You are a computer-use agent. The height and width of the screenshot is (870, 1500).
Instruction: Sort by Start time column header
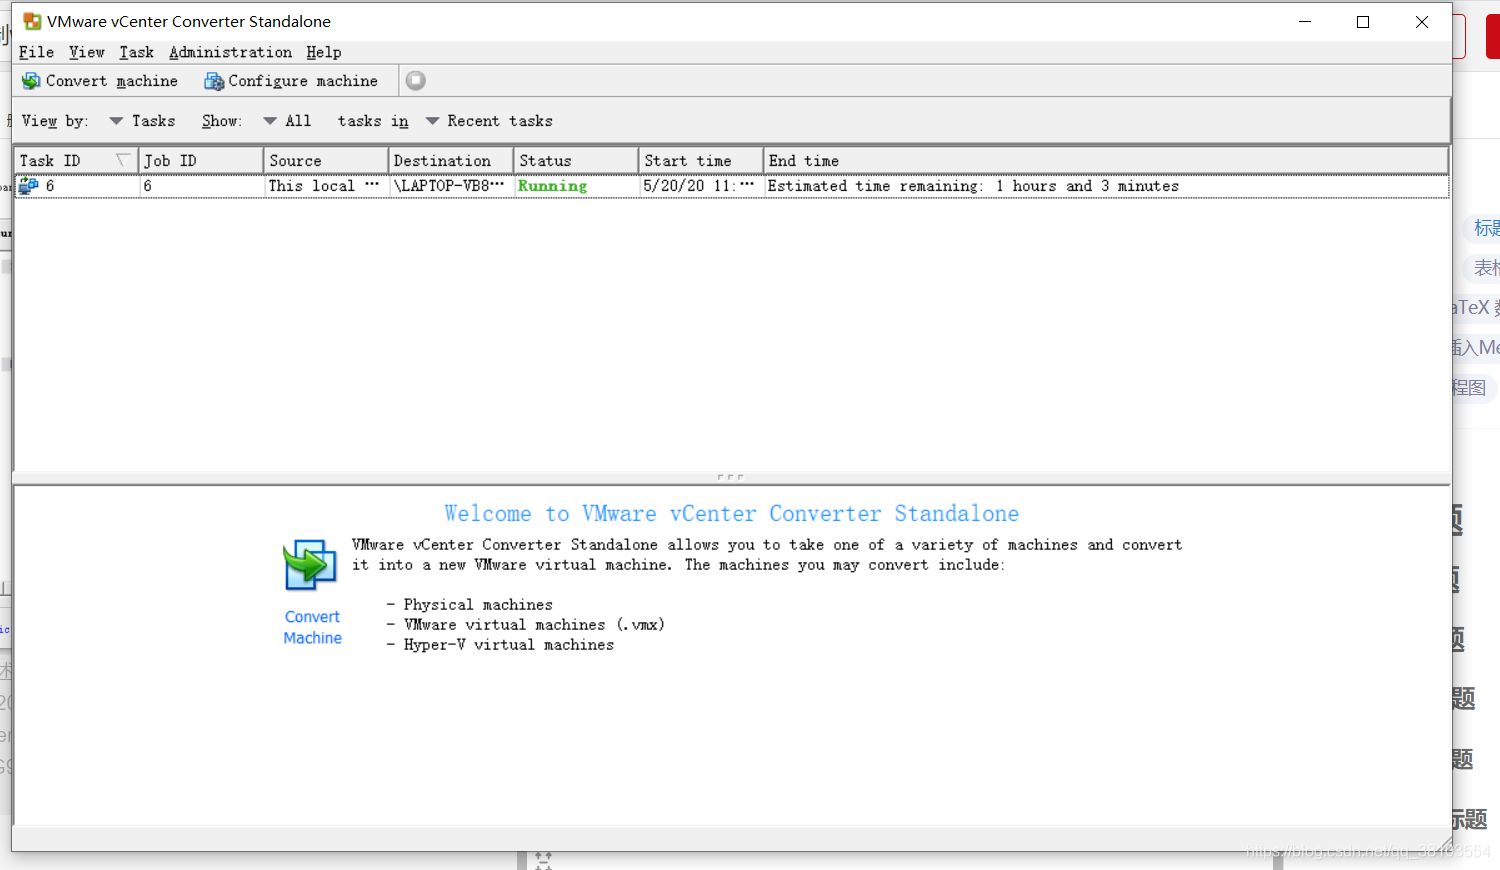pyautogui.click(x=701, y=161)
